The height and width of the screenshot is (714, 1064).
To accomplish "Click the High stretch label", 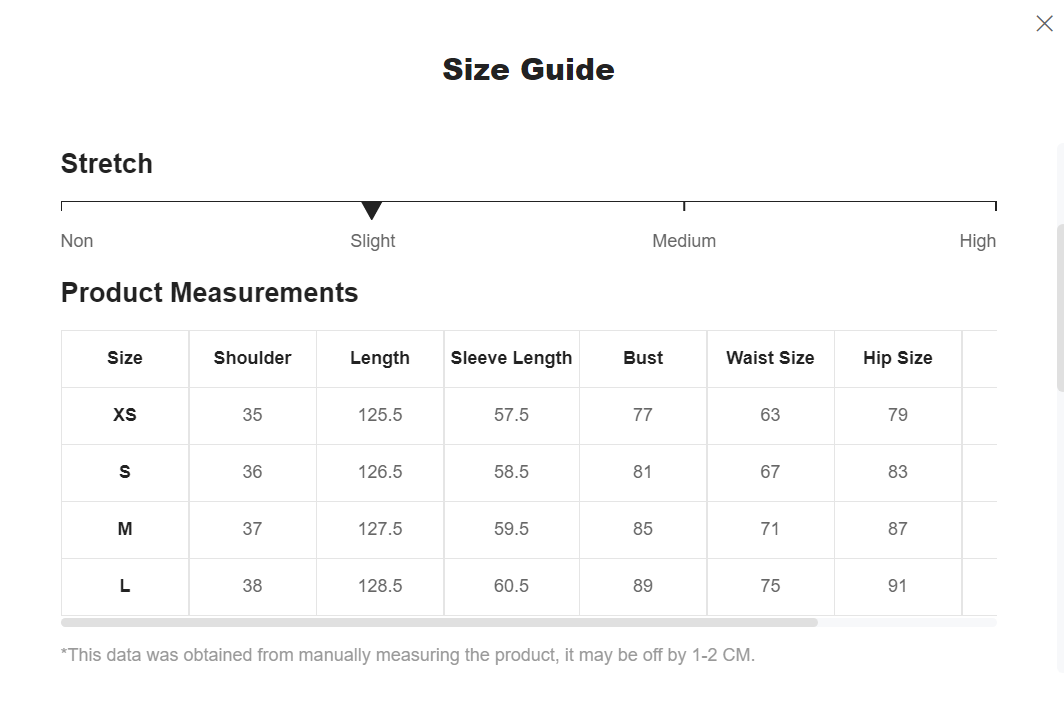I will (978, 241).
